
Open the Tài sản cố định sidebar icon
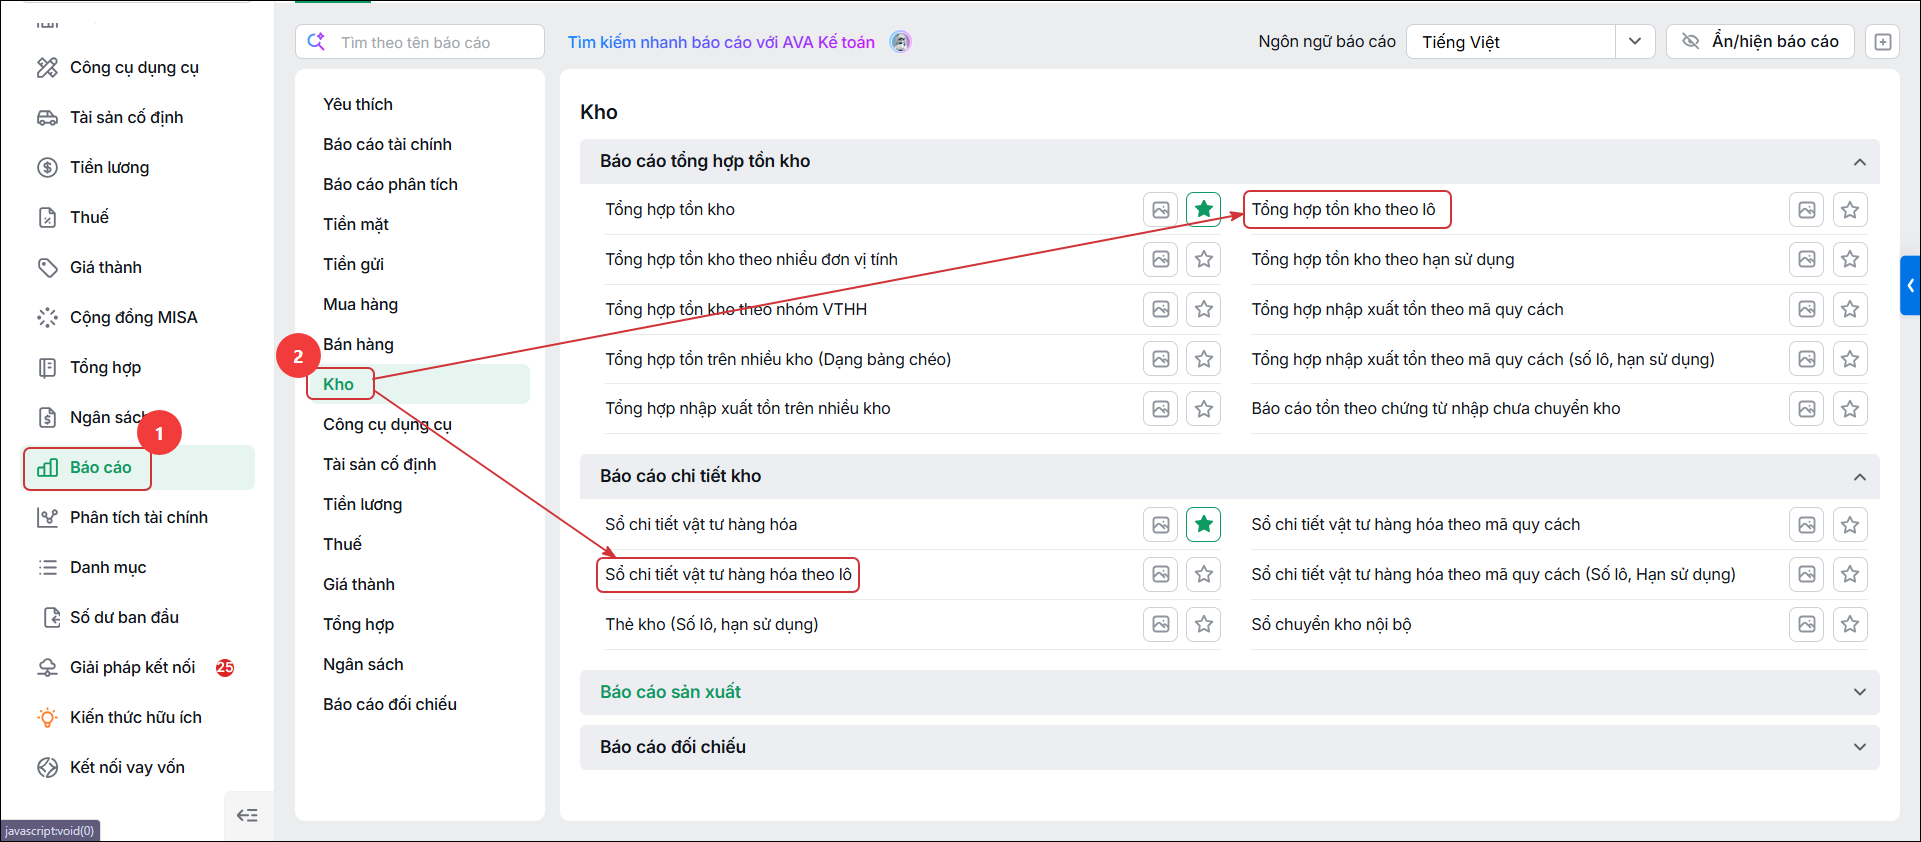point(47,118)
